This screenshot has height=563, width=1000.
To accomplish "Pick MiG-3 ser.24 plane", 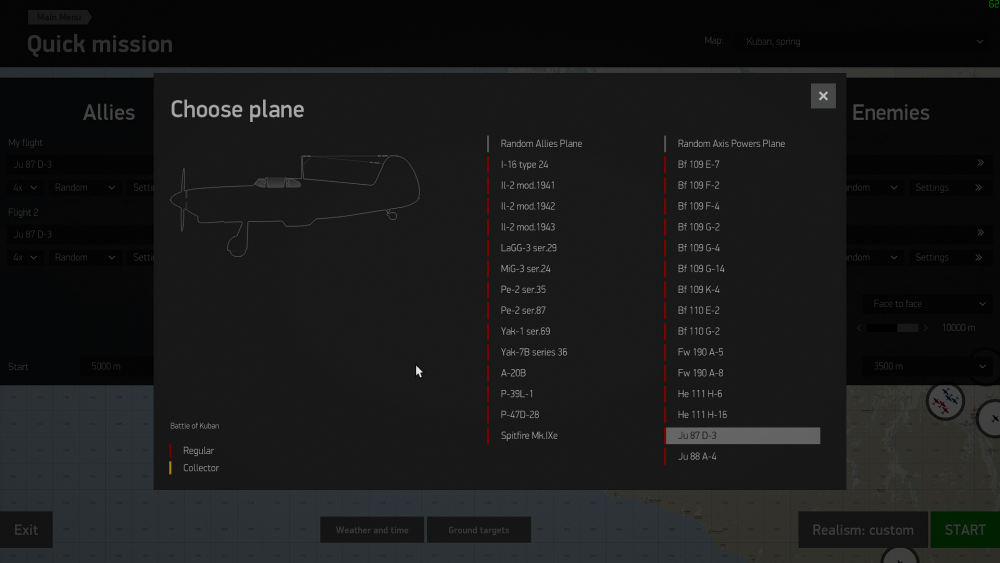I will tap(526, 269).
